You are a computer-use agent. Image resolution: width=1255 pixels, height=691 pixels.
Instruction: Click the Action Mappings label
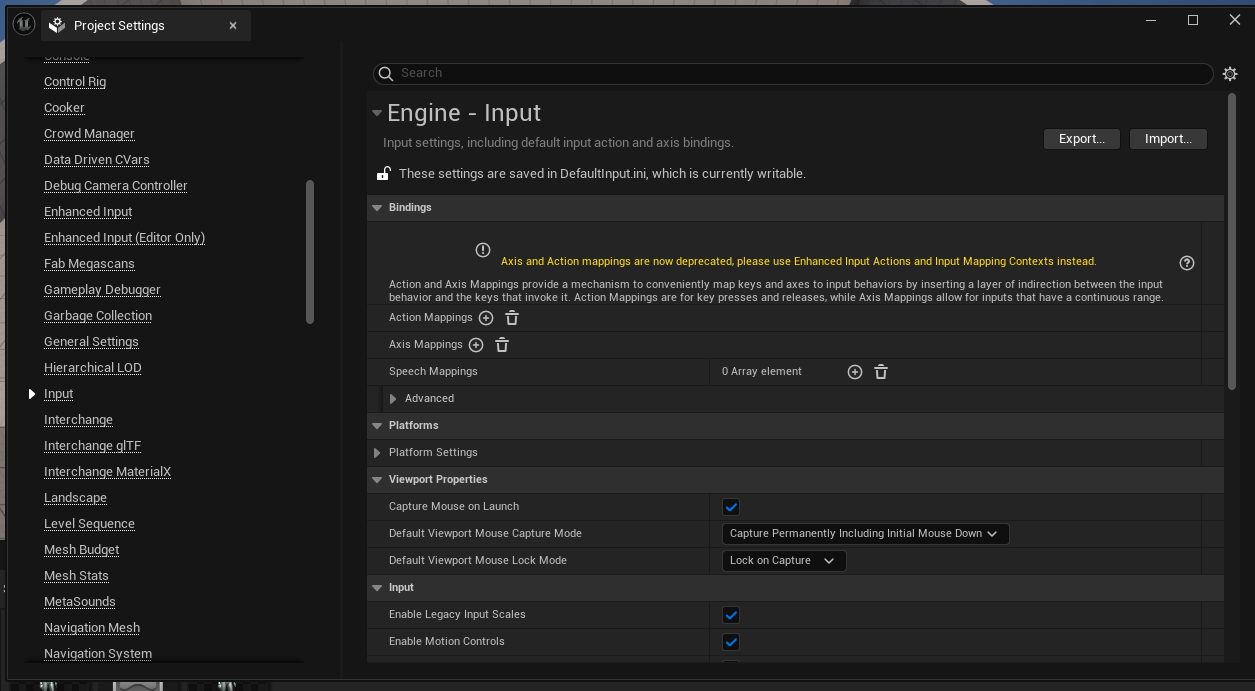431,318
